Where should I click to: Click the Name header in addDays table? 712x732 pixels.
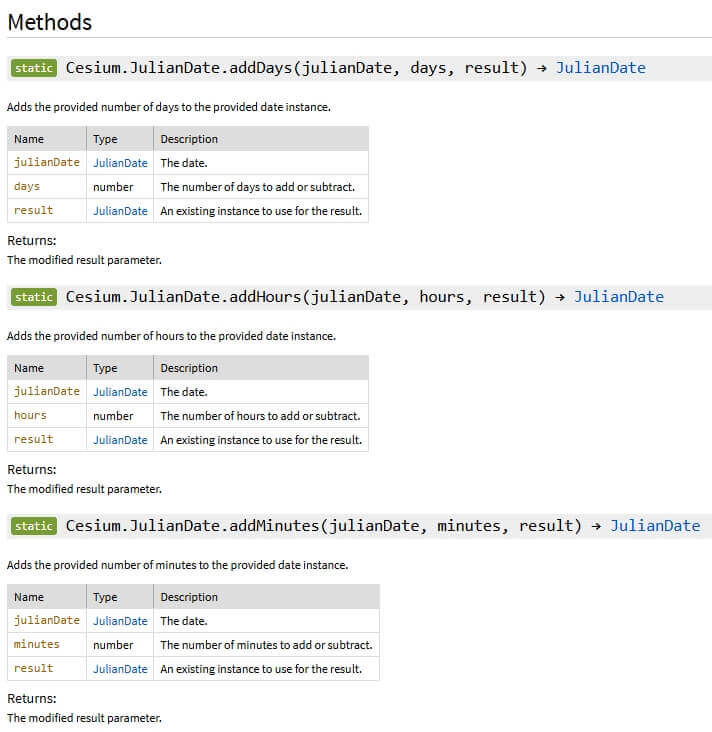click(29, 139)
